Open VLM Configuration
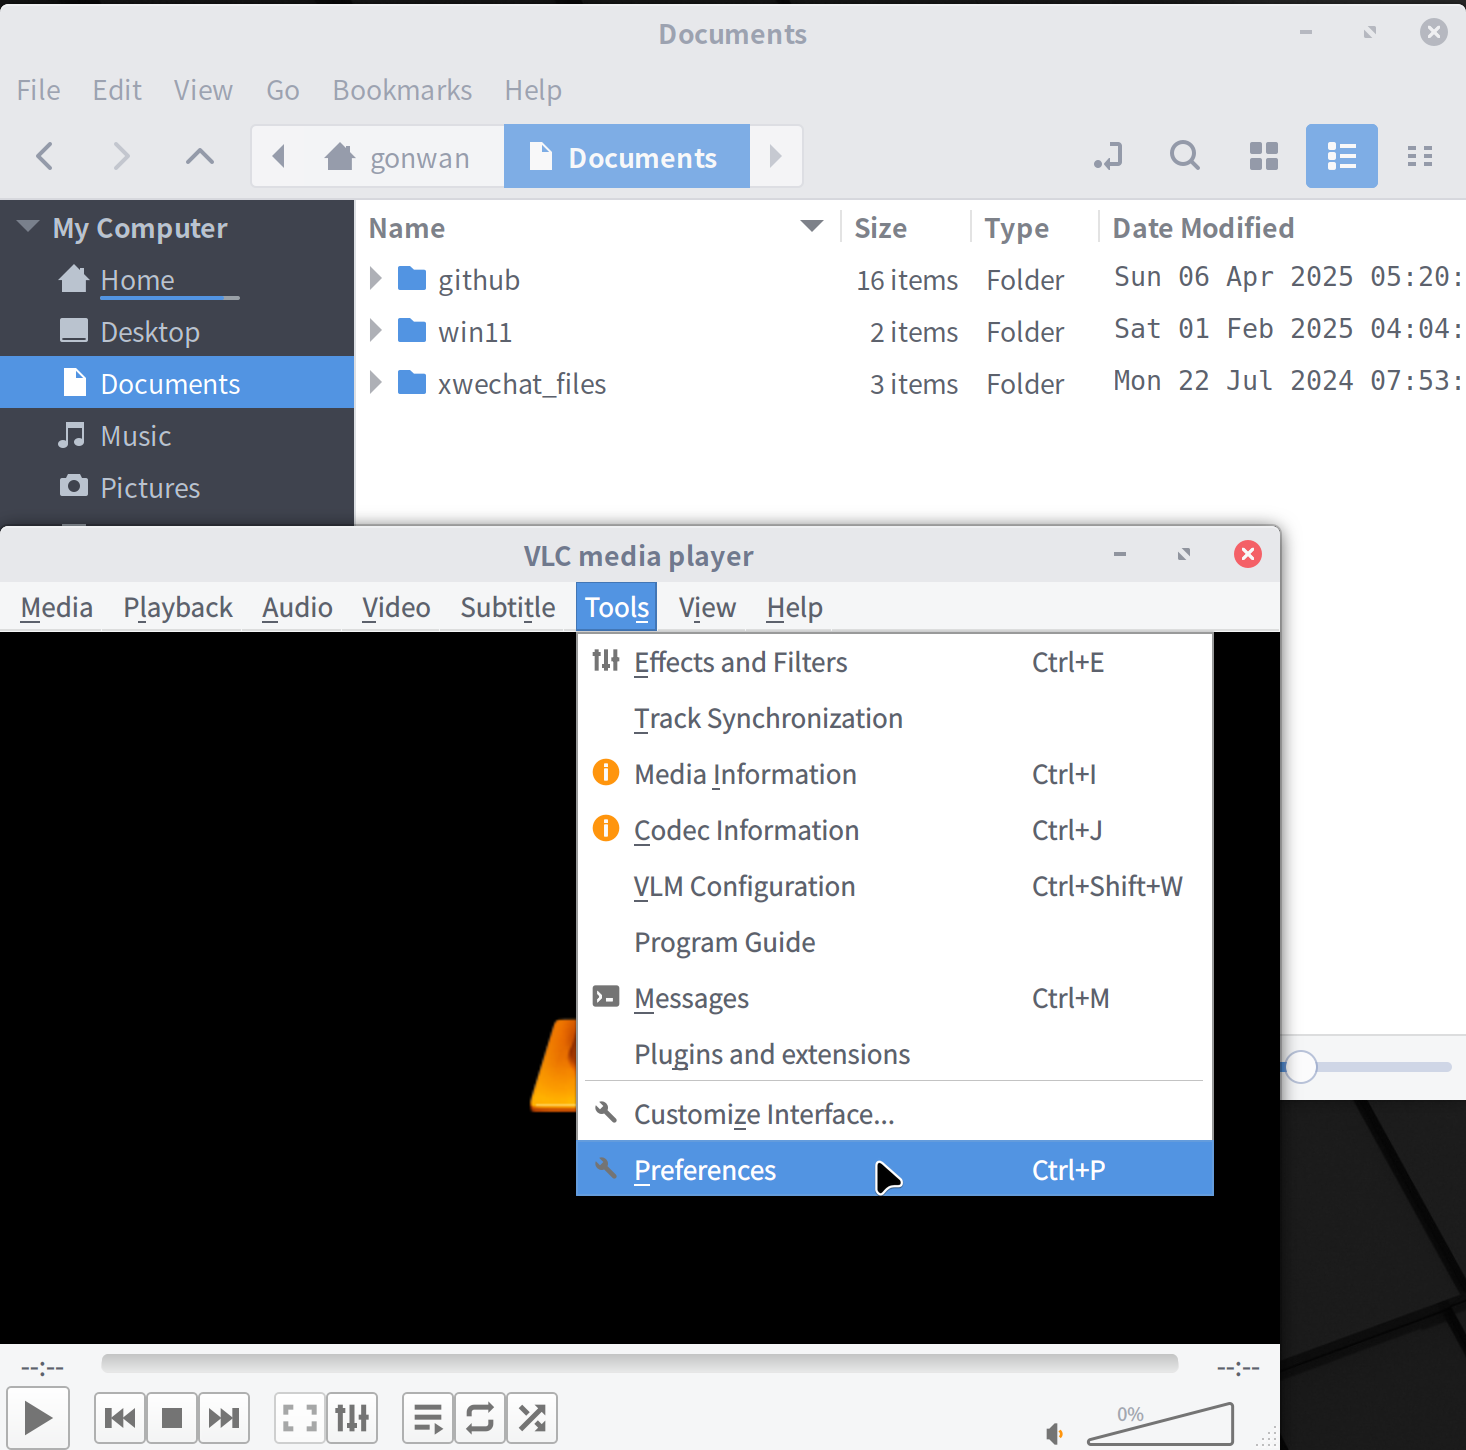Image resolution: width=1466 pixels, height=1450 pixels. (895, 886)
